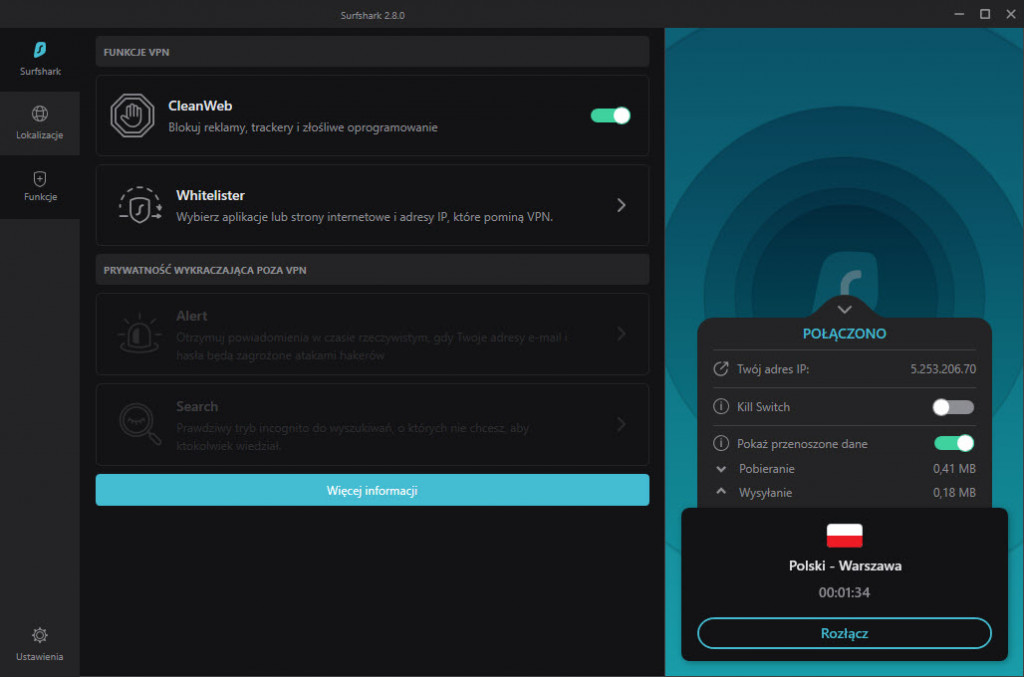This screenshot has width=1024, height=677.
Task: Disable the Pokaż przenoszone dane toggle
Action: pos(954,443)
